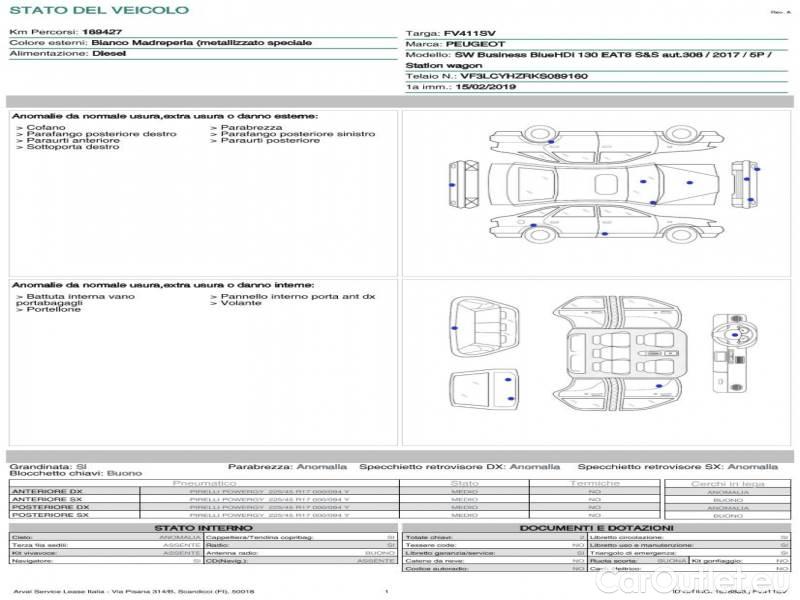Click the blue damage dot on the front-view diagram

point(452,185)
